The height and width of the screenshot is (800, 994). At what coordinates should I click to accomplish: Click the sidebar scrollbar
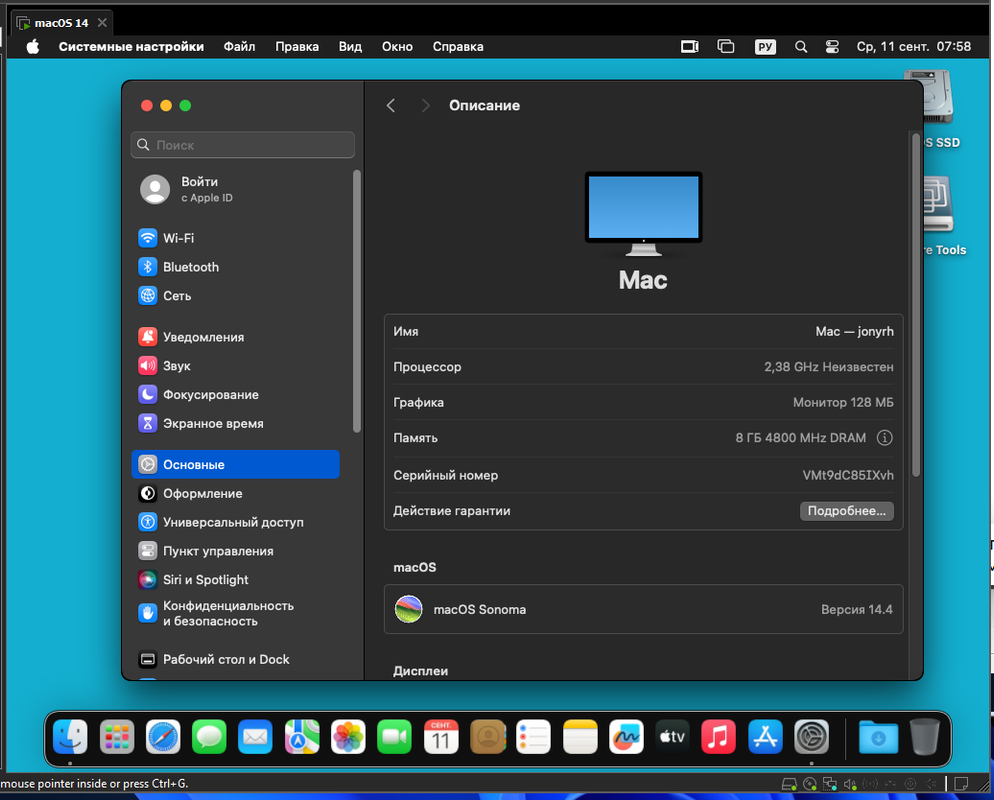357,301
